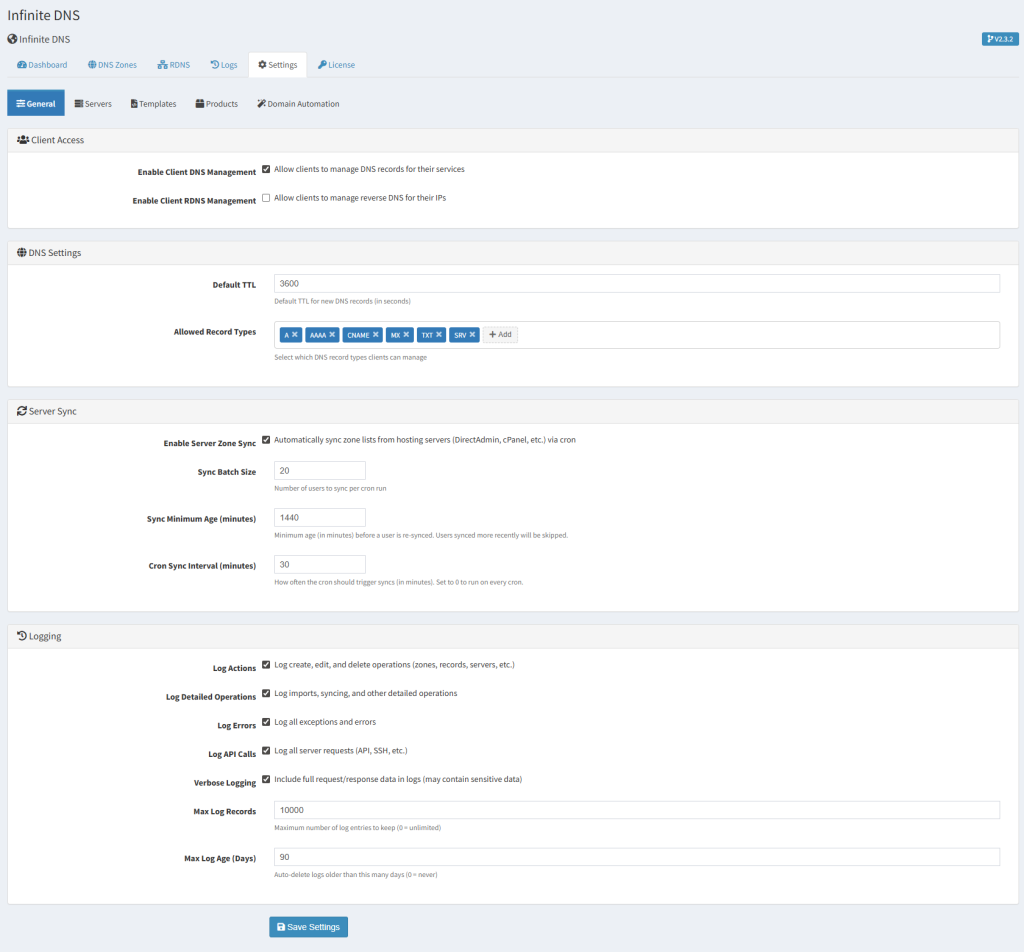This screenshot has width=1024, height=952.
Task: Uncheck Enable Server Zone Sync
Action: point(266,440)
